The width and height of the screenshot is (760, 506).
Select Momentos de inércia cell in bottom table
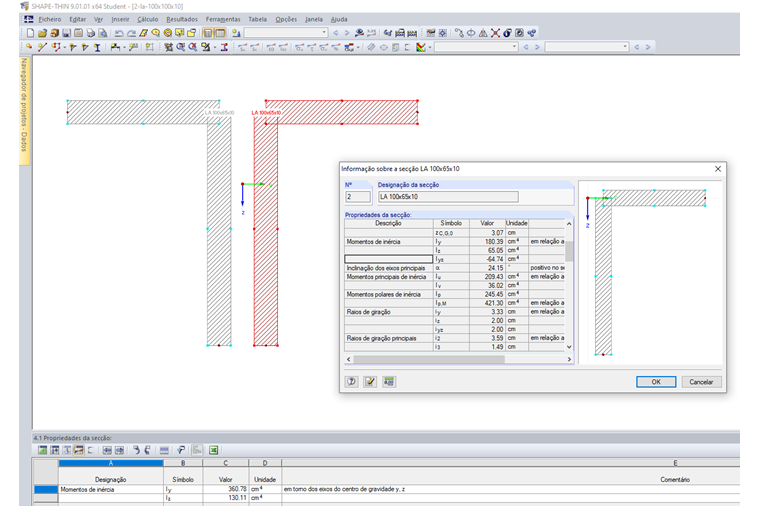(111, 489)
